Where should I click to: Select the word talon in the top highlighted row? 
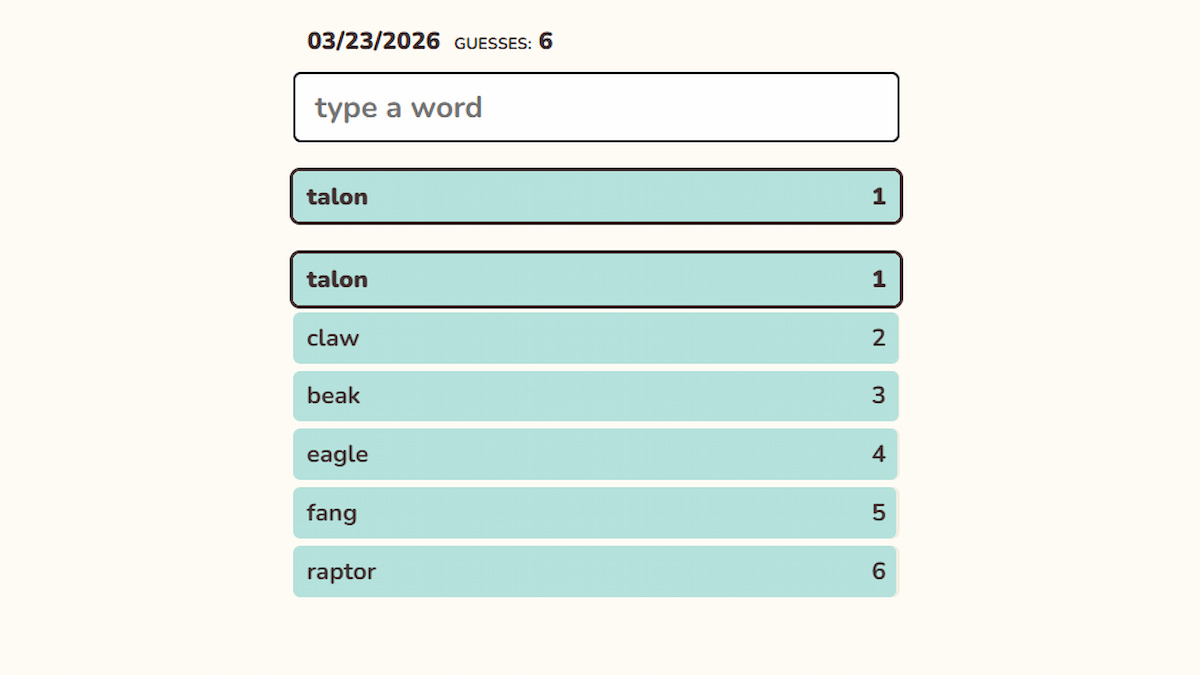pos(337,196)
